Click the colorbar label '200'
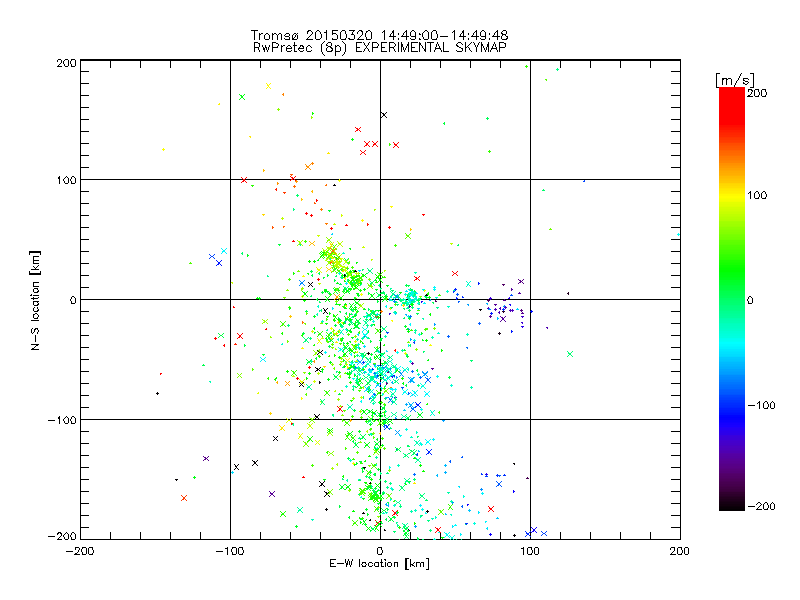800x600 pixels. [x=757, y=93]
